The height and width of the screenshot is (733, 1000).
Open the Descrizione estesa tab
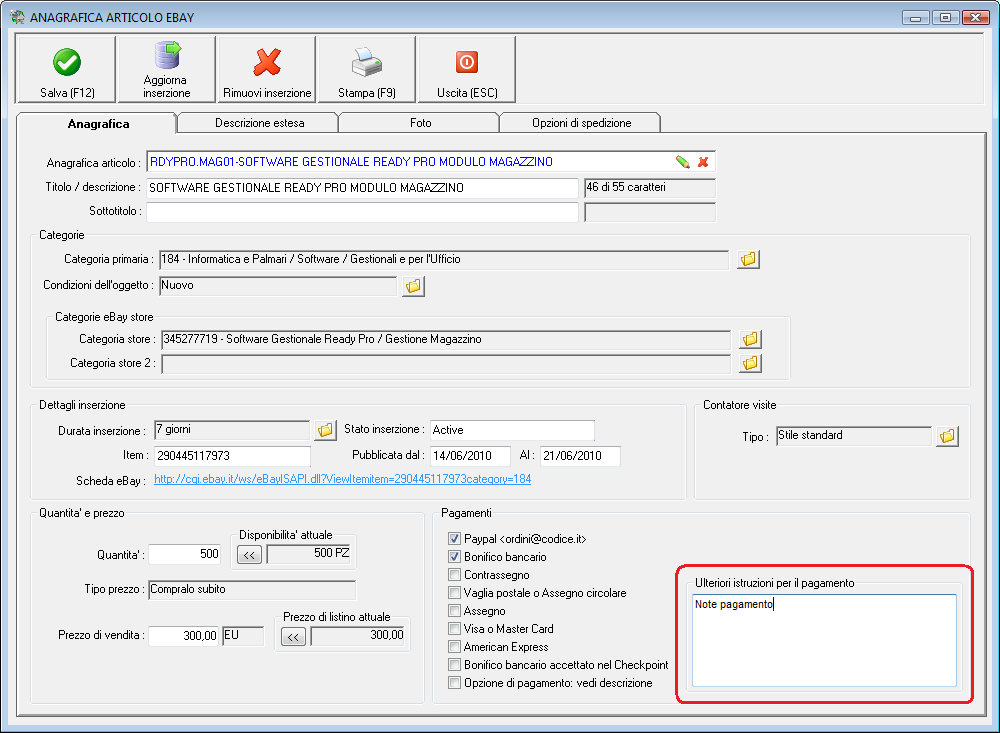[x=259, y=123]
